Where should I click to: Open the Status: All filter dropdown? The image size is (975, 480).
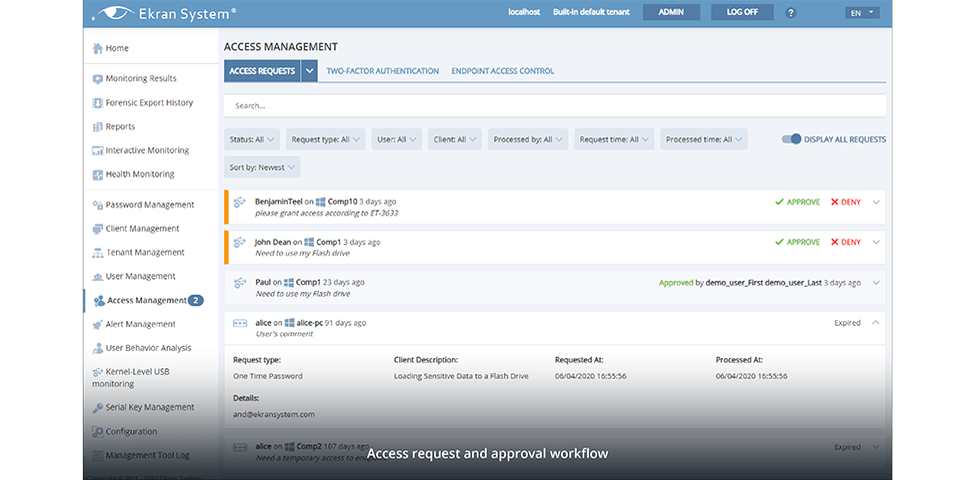click(252, 140)
